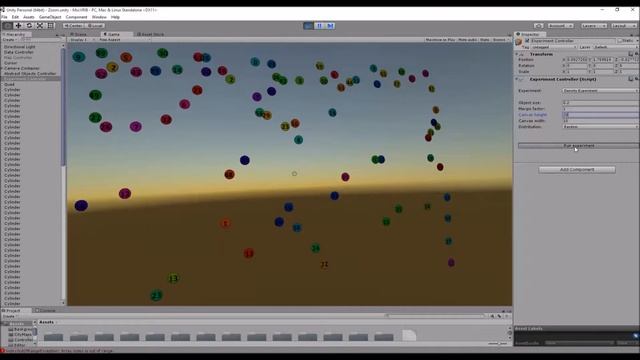Open the Window menu
Image resolution: width=640 pixels, height=360 pixels.
coord(99,17)
